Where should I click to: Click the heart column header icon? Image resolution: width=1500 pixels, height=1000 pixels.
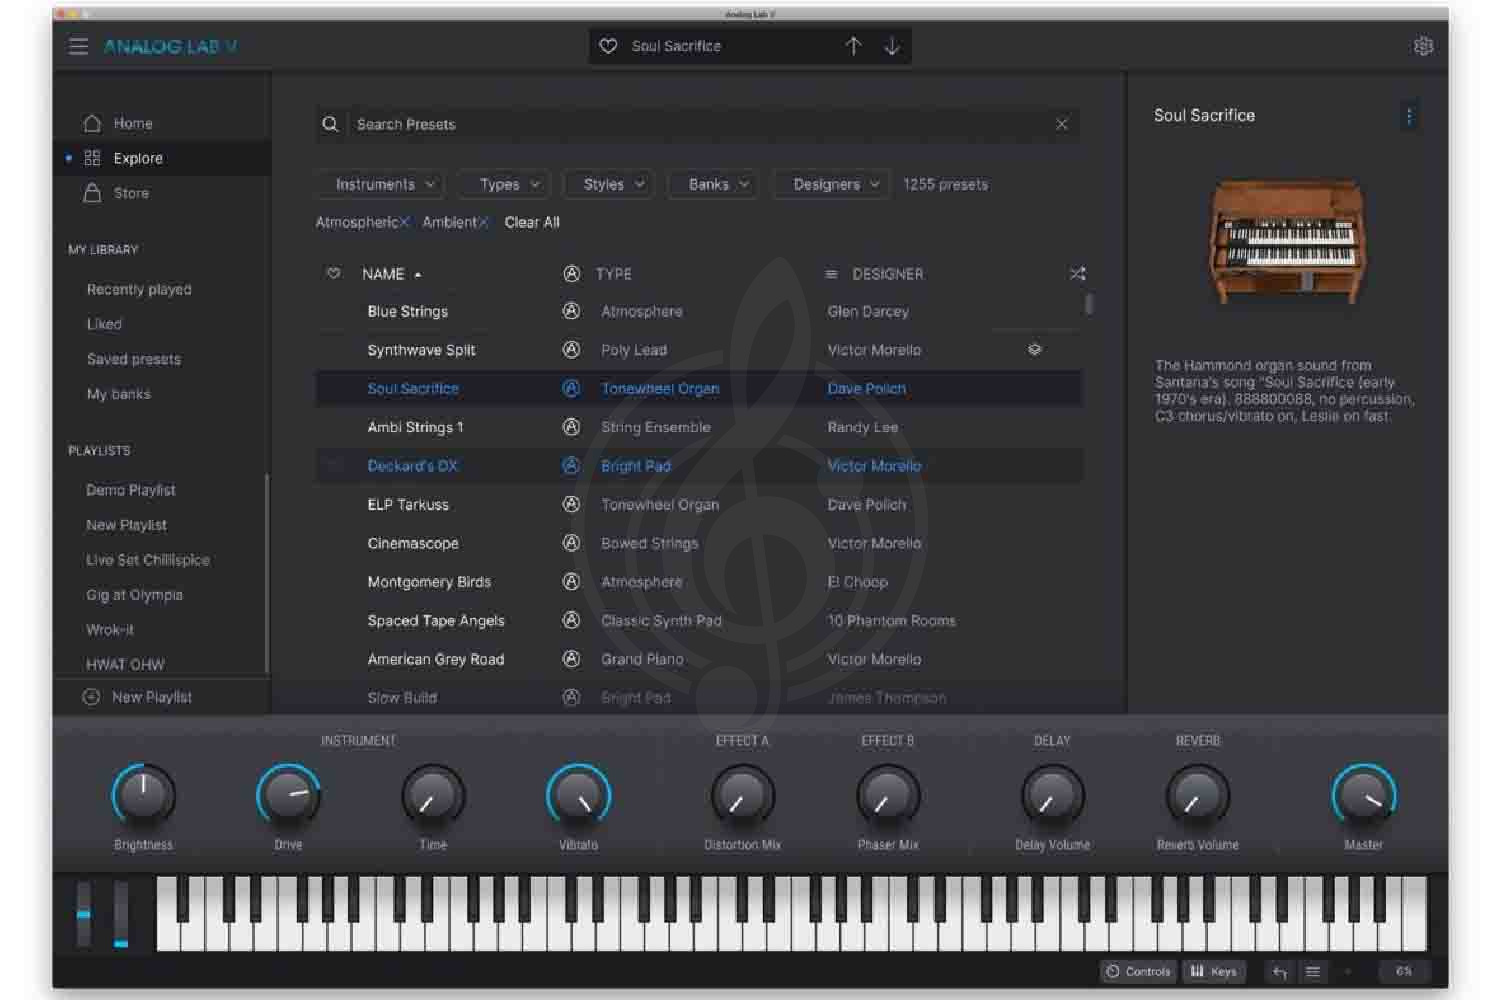click(x=334, y=273)
